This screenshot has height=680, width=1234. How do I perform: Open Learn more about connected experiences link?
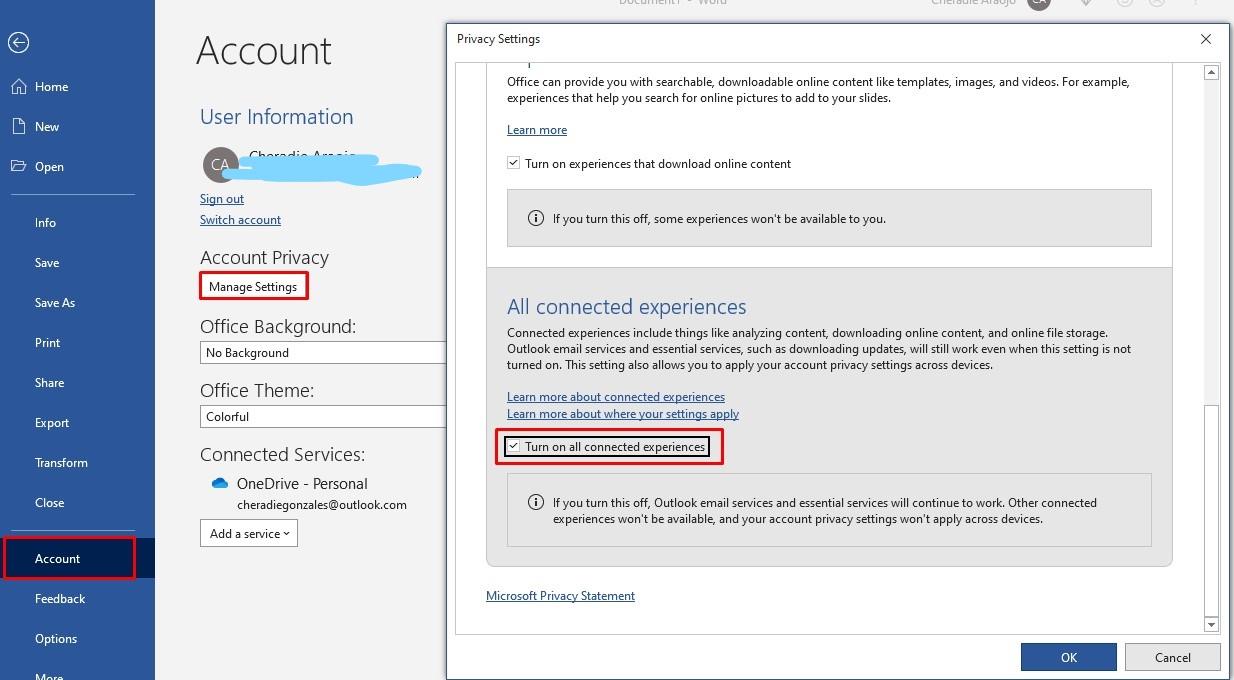[x=616, y=397]
